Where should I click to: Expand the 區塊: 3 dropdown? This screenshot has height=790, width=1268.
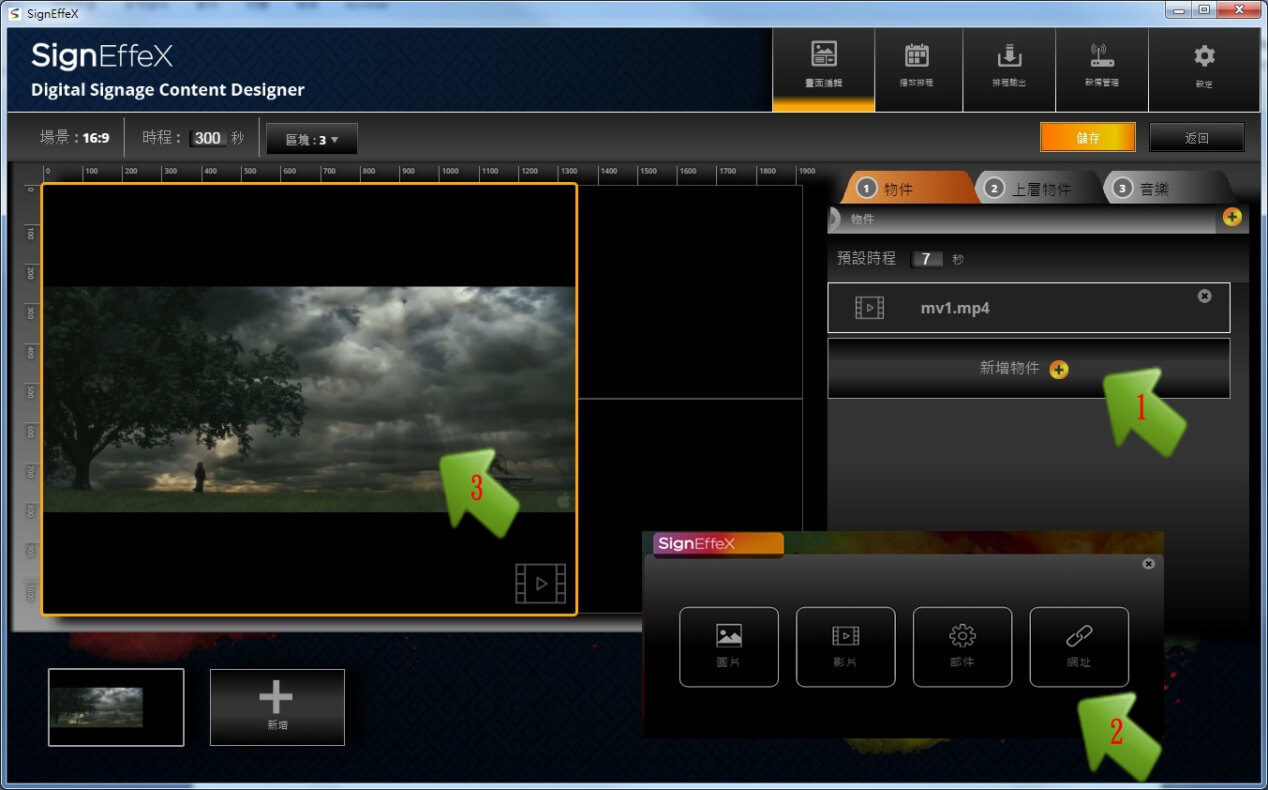pos(311,139)
